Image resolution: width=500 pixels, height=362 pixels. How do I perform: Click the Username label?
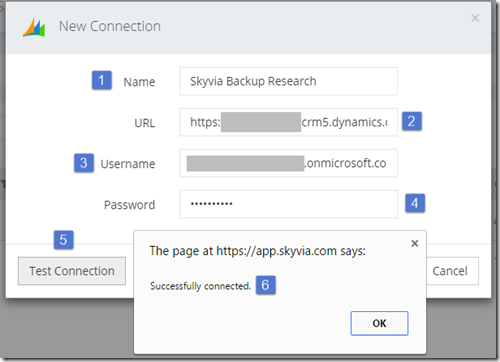click(x=128, y=164)
